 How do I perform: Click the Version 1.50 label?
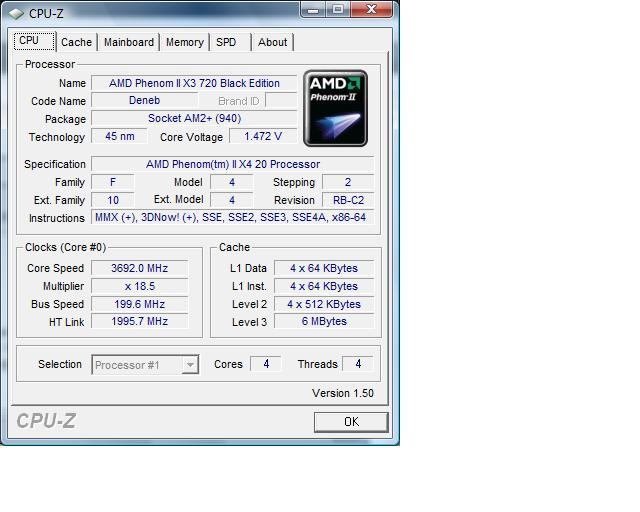tap(343, 393)
